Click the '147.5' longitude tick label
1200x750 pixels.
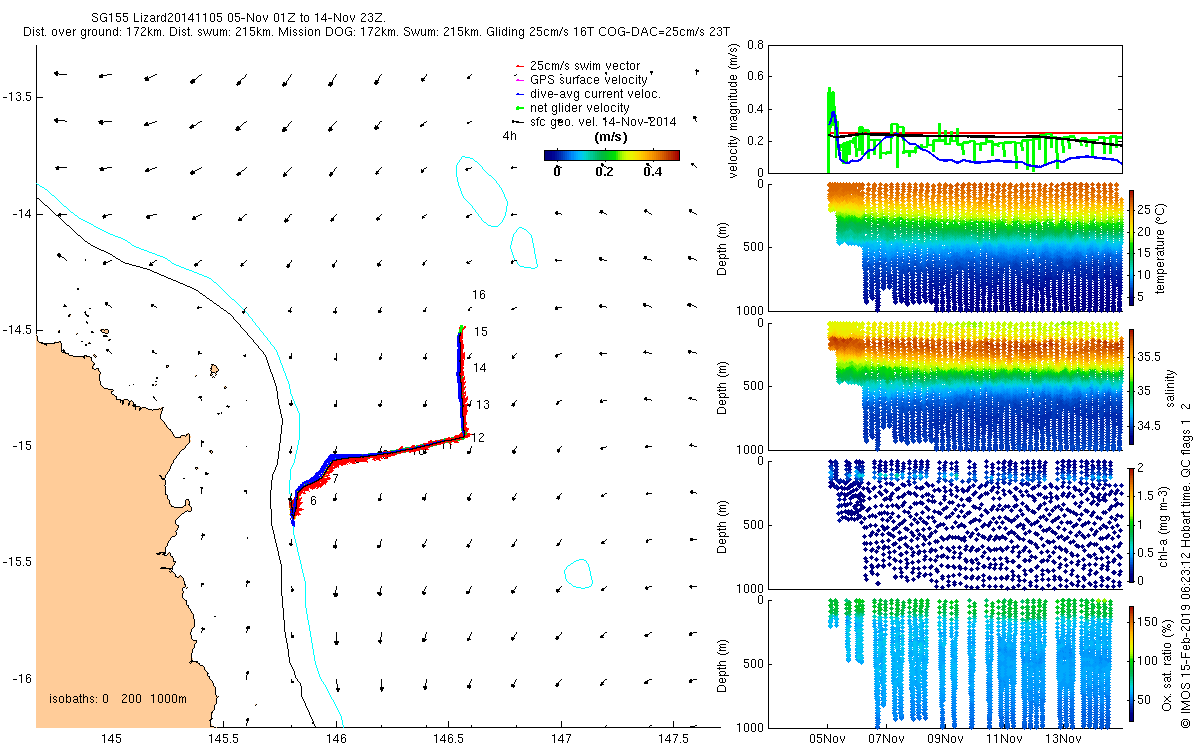point(673,739)
